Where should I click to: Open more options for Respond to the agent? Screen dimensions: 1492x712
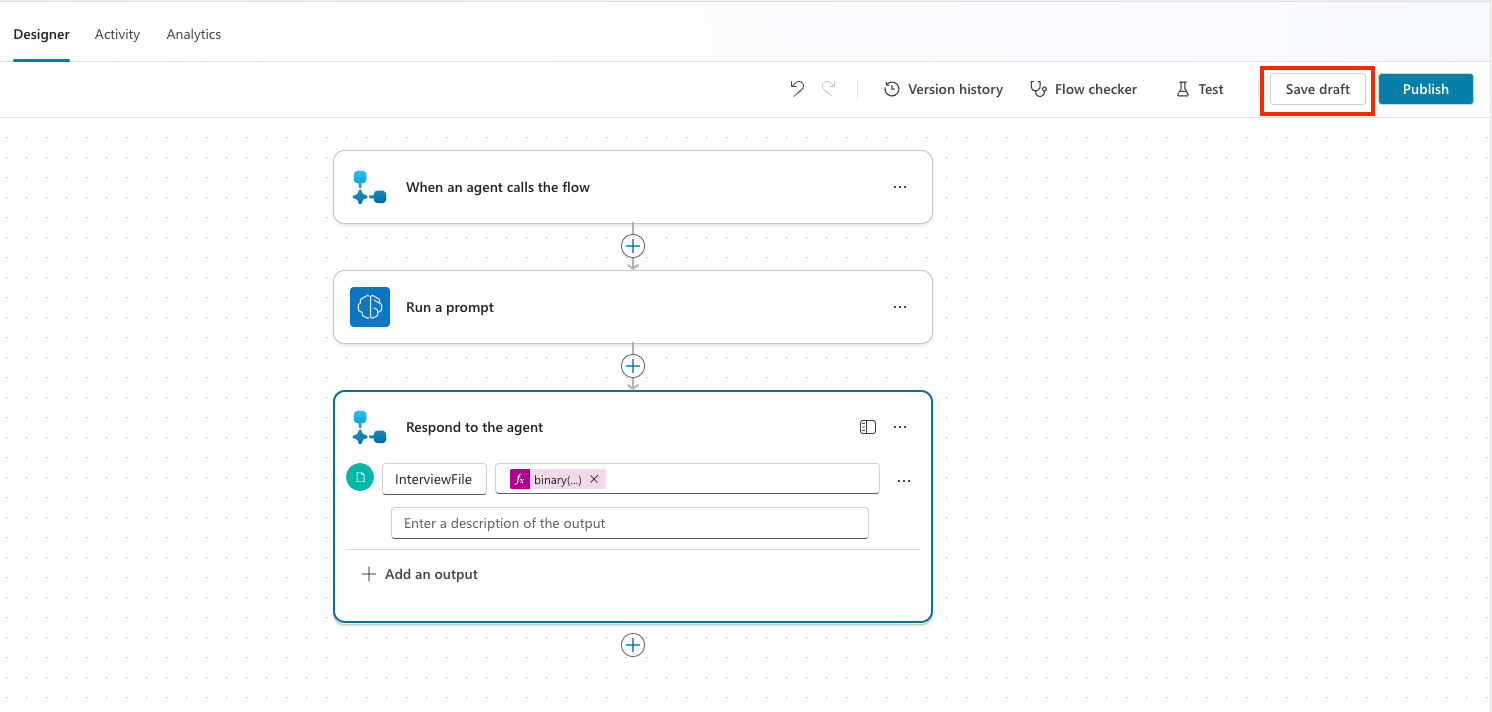tap(900, 427)
